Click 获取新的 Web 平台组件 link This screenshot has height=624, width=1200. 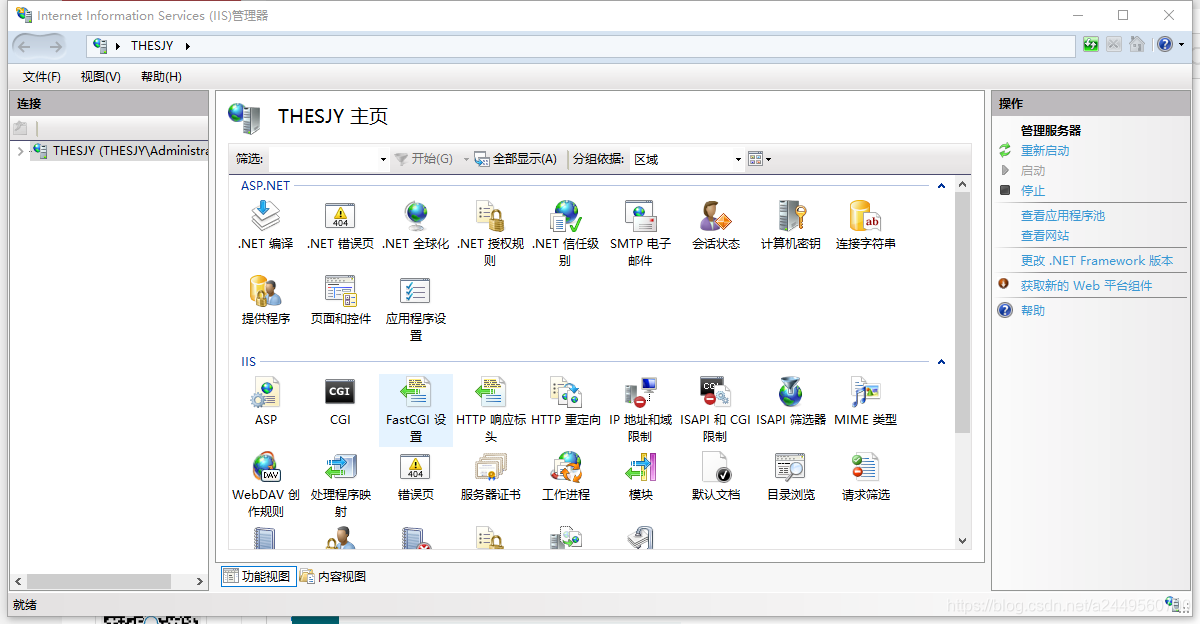point(1086,286)
